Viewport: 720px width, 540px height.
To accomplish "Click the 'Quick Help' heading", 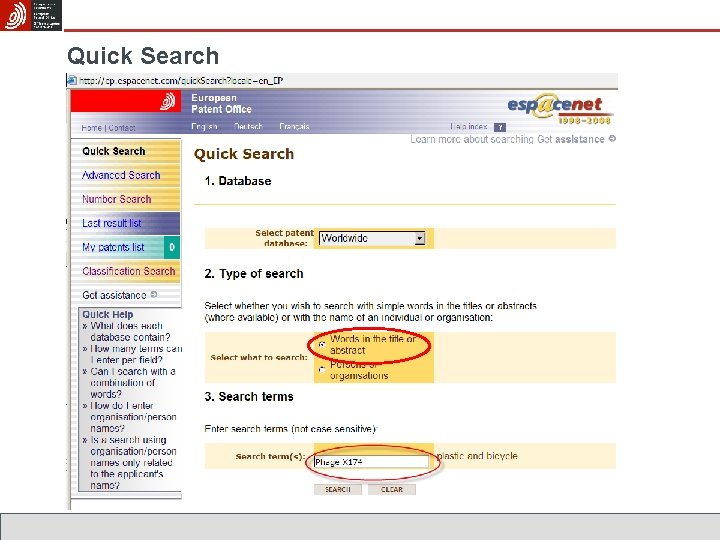I will [x=107, y=315].
